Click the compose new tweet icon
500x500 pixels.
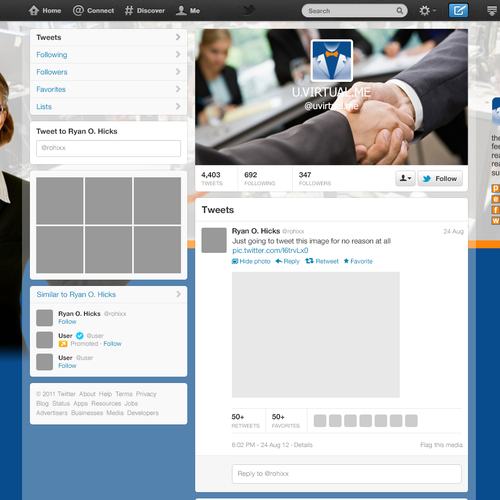click(458, 11)
